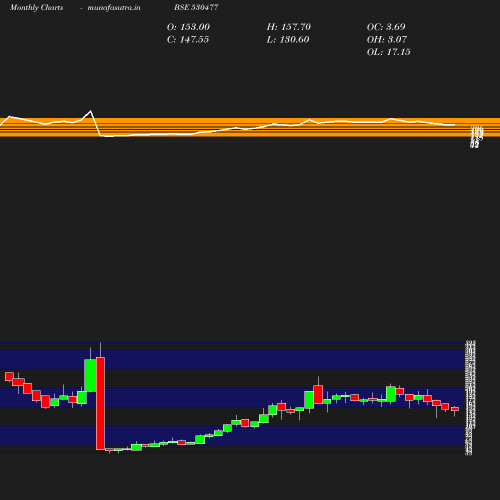This screenshot has width=500, height=500.
Task: Click the 'Monthly Charts' title text
Action: point(36,8)
